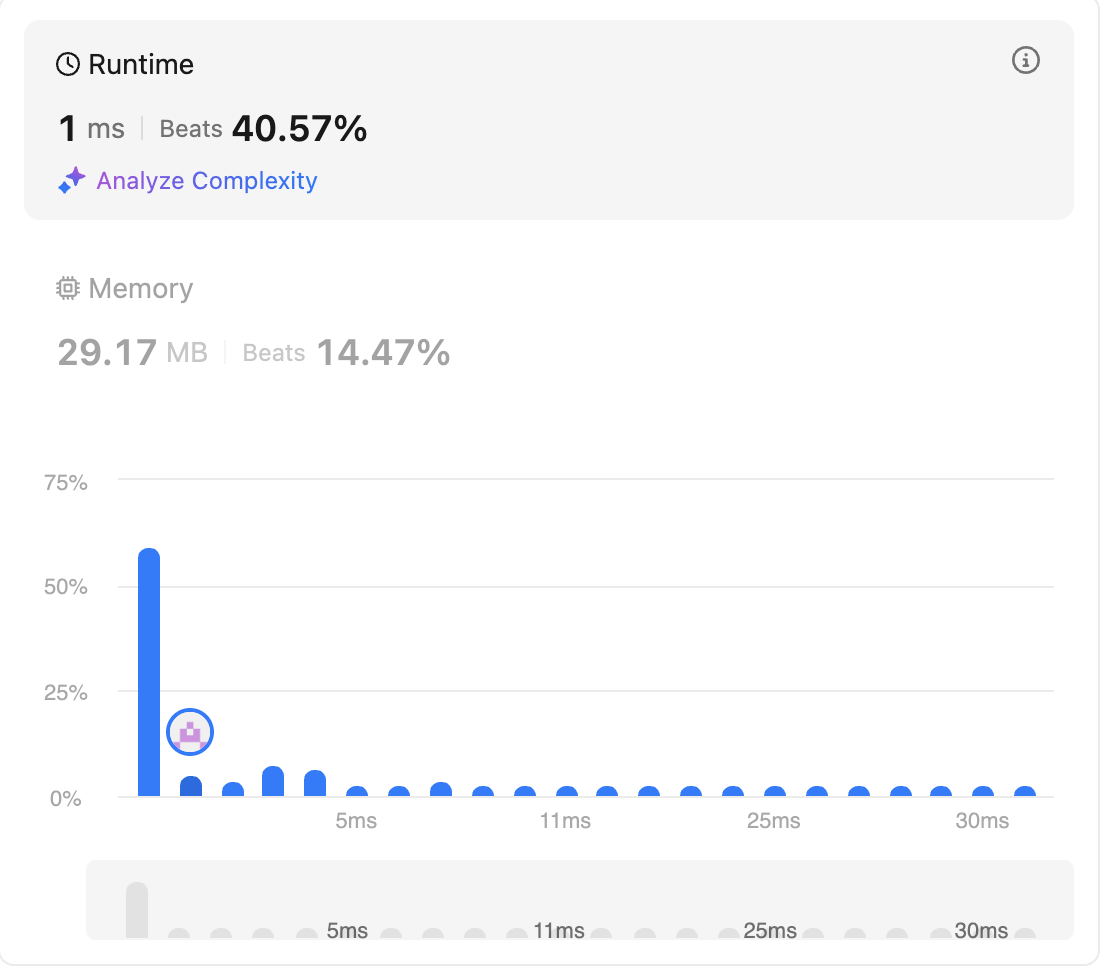The image size is (1114, 968).
Task: Click the Beats 14.47% memory stat
Action: 347,353
